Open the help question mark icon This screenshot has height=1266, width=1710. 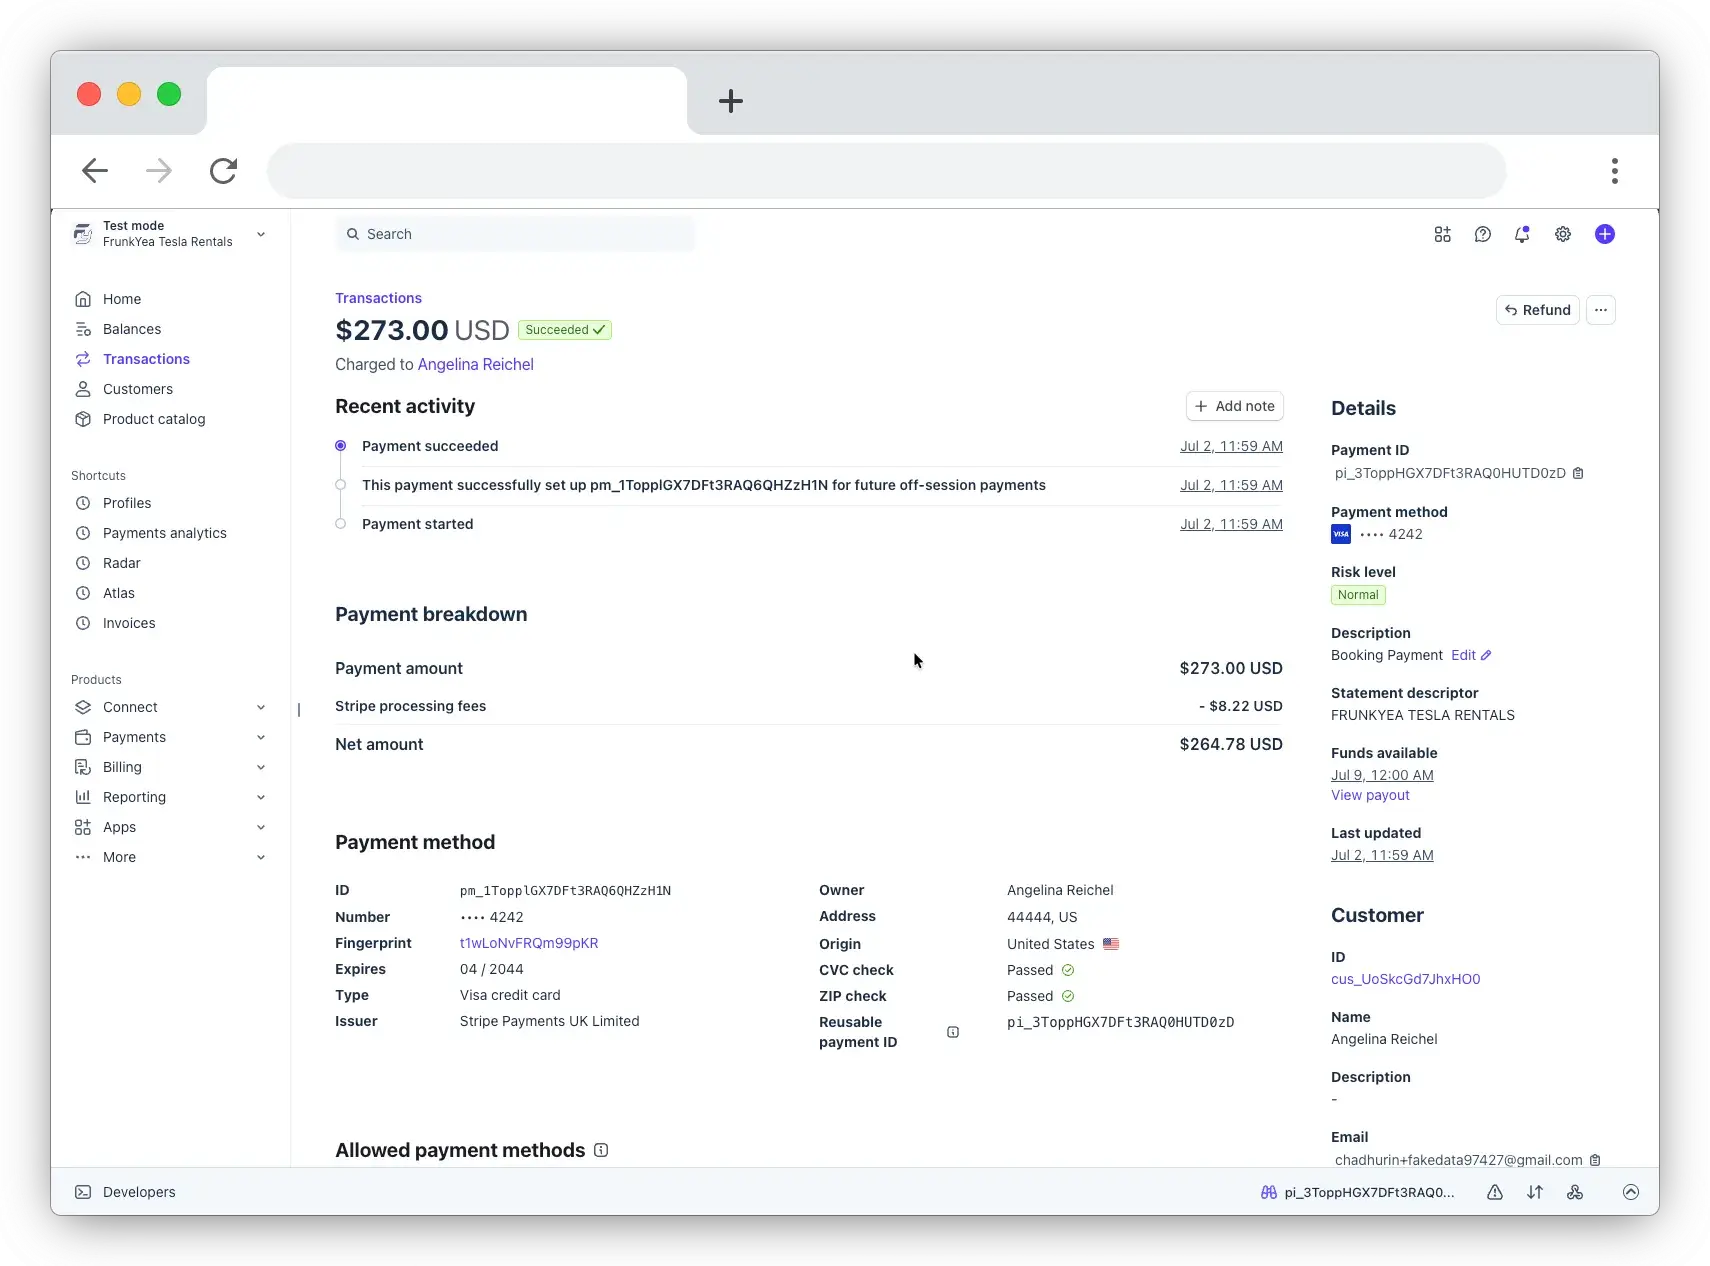(x=1483, y=234)
